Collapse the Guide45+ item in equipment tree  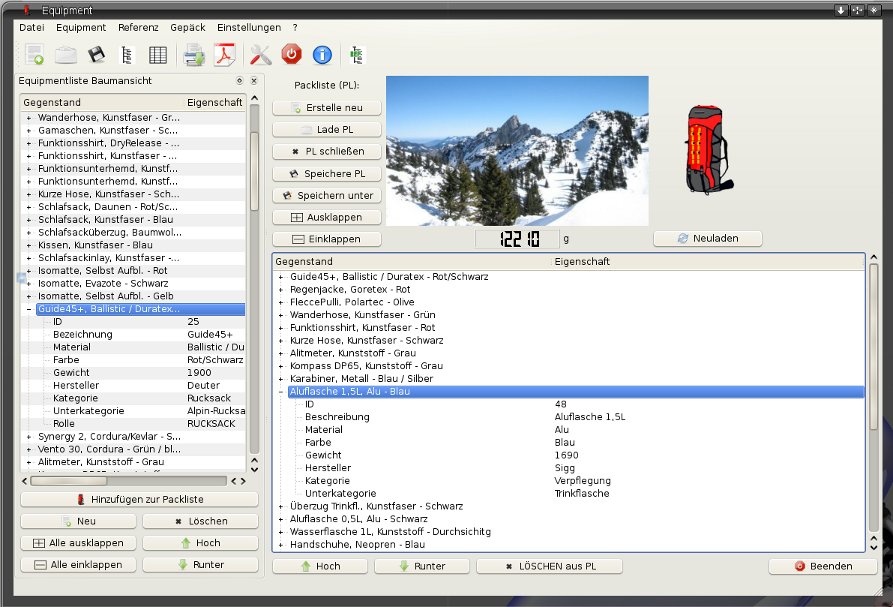29,310
